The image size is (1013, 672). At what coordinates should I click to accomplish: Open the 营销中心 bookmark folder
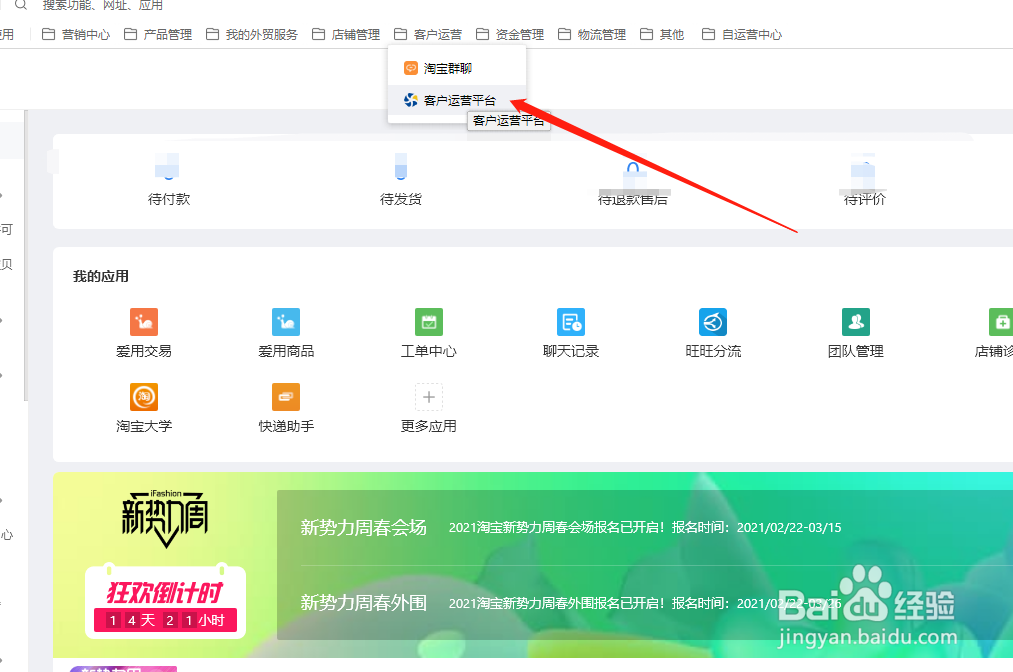[x=76, y=34]
